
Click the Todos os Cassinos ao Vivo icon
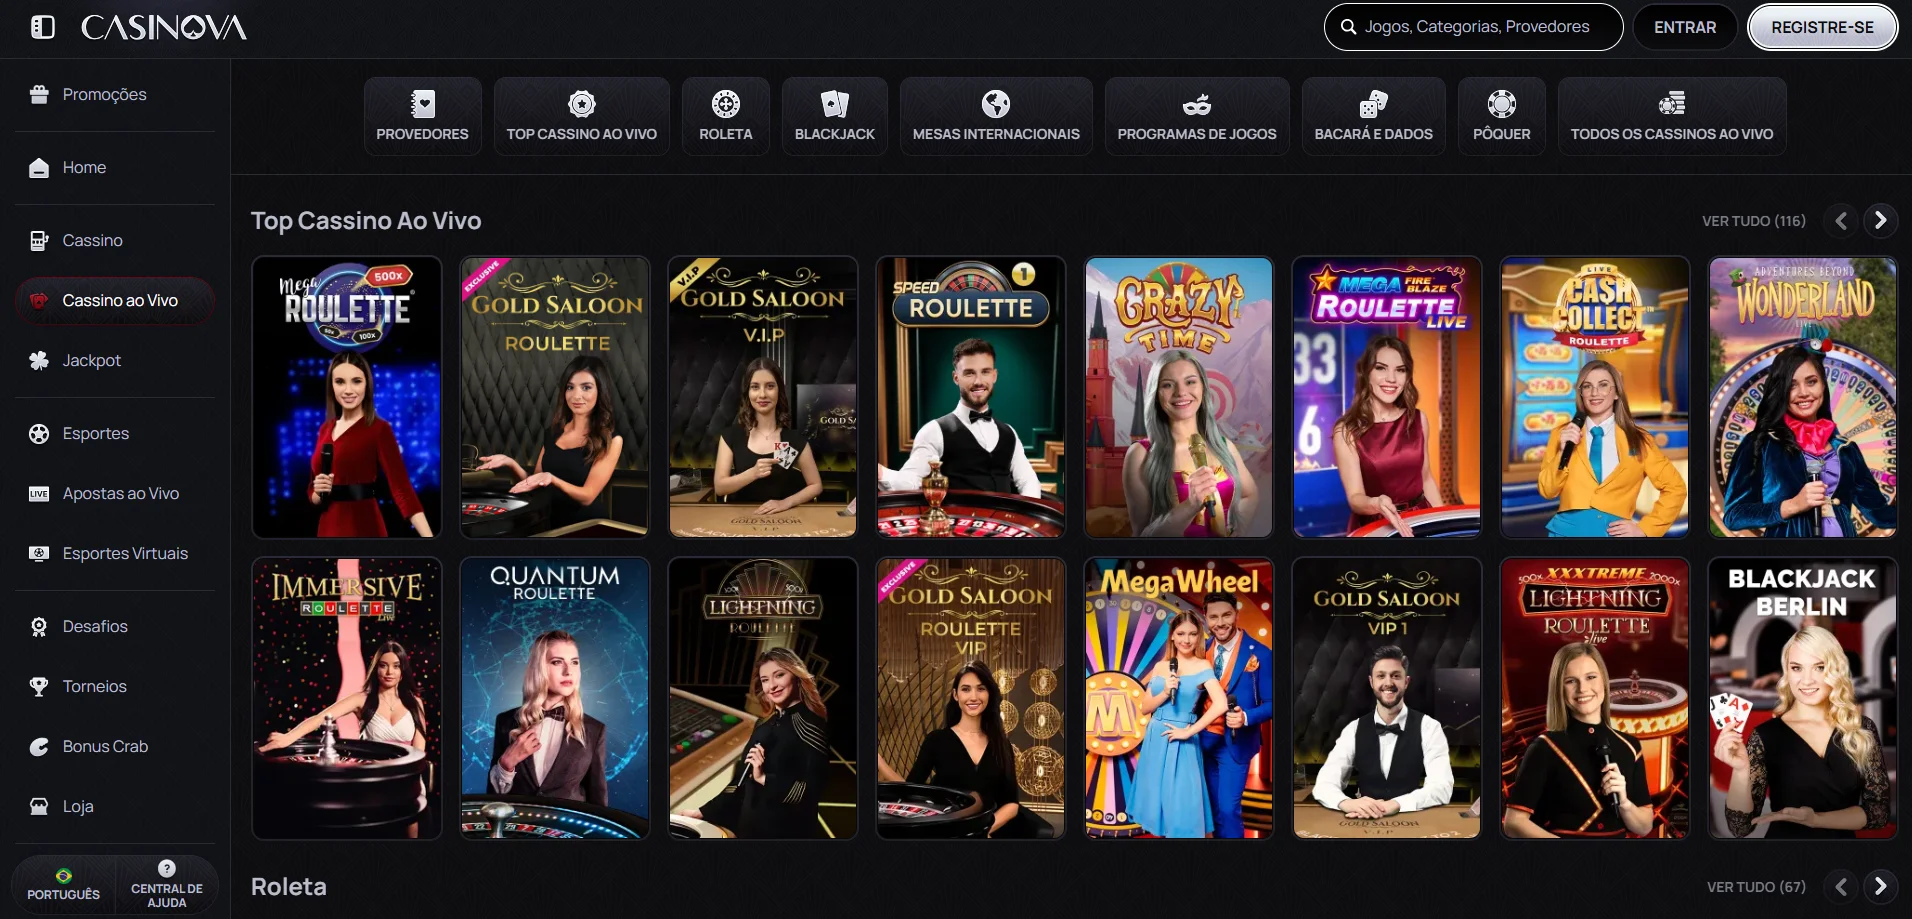(x=1672, y=103)
